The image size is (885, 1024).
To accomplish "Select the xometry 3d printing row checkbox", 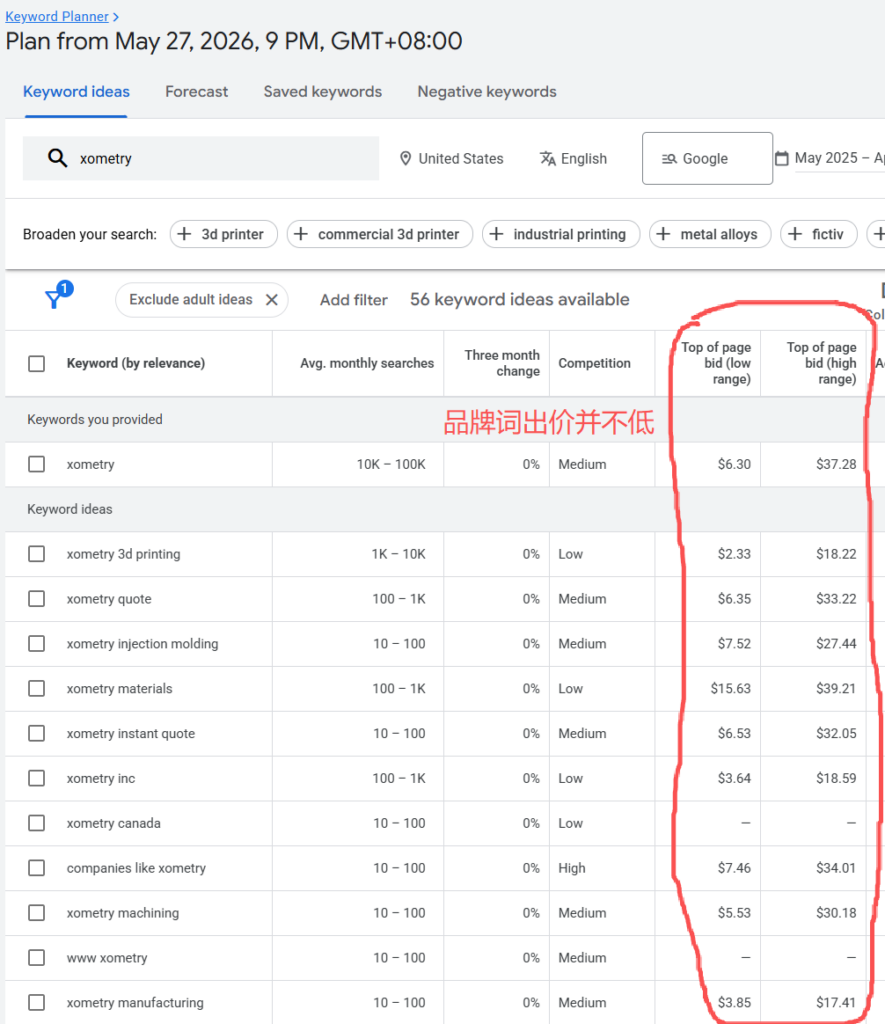I will click(x=37, y=554).
